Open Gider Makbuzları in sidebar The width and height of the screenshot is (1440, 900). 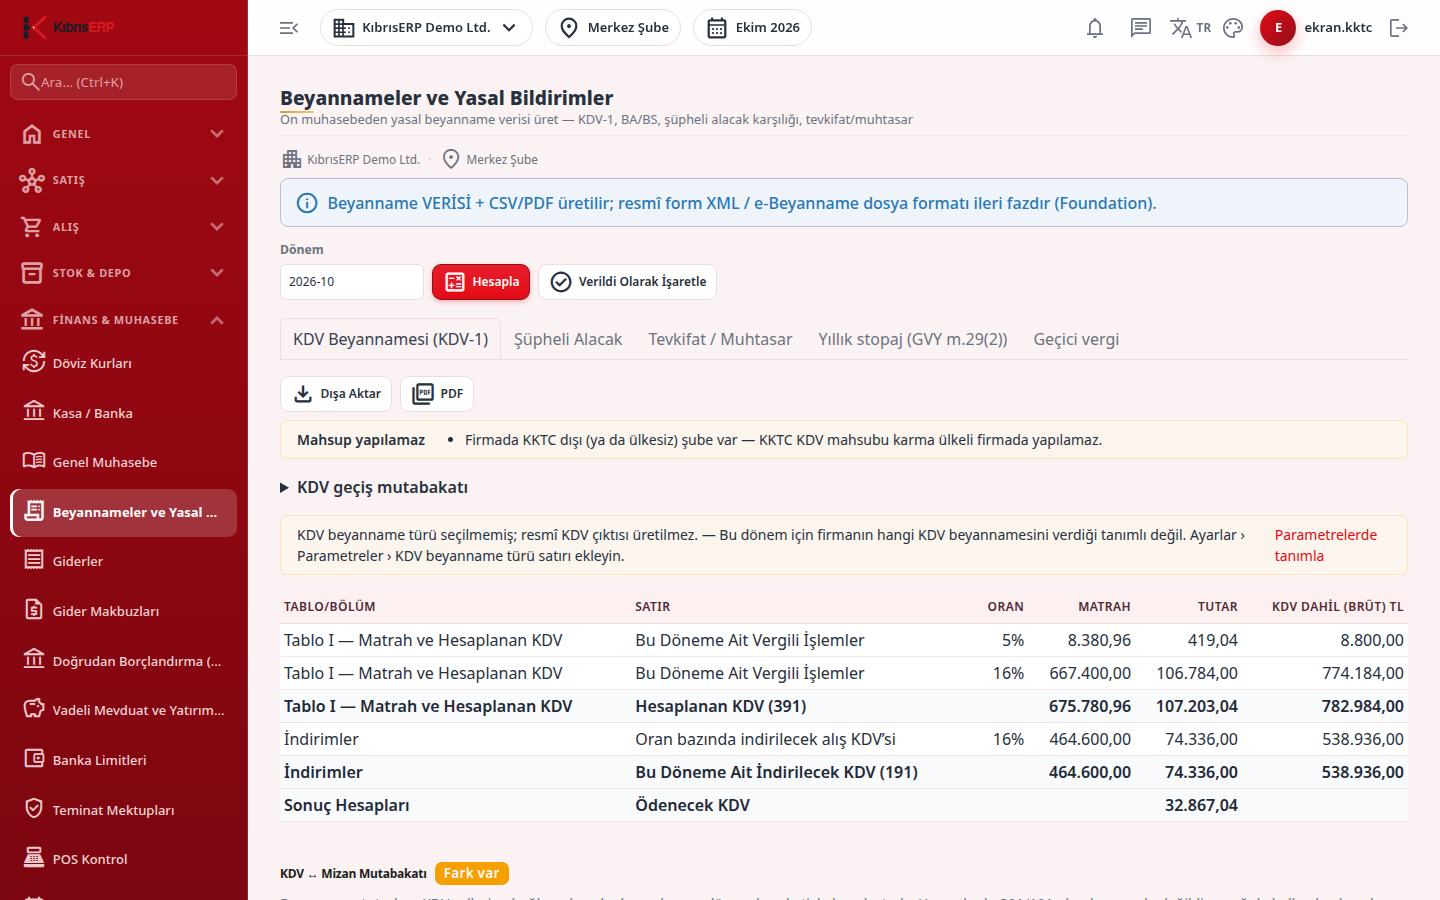coord(124,611)
